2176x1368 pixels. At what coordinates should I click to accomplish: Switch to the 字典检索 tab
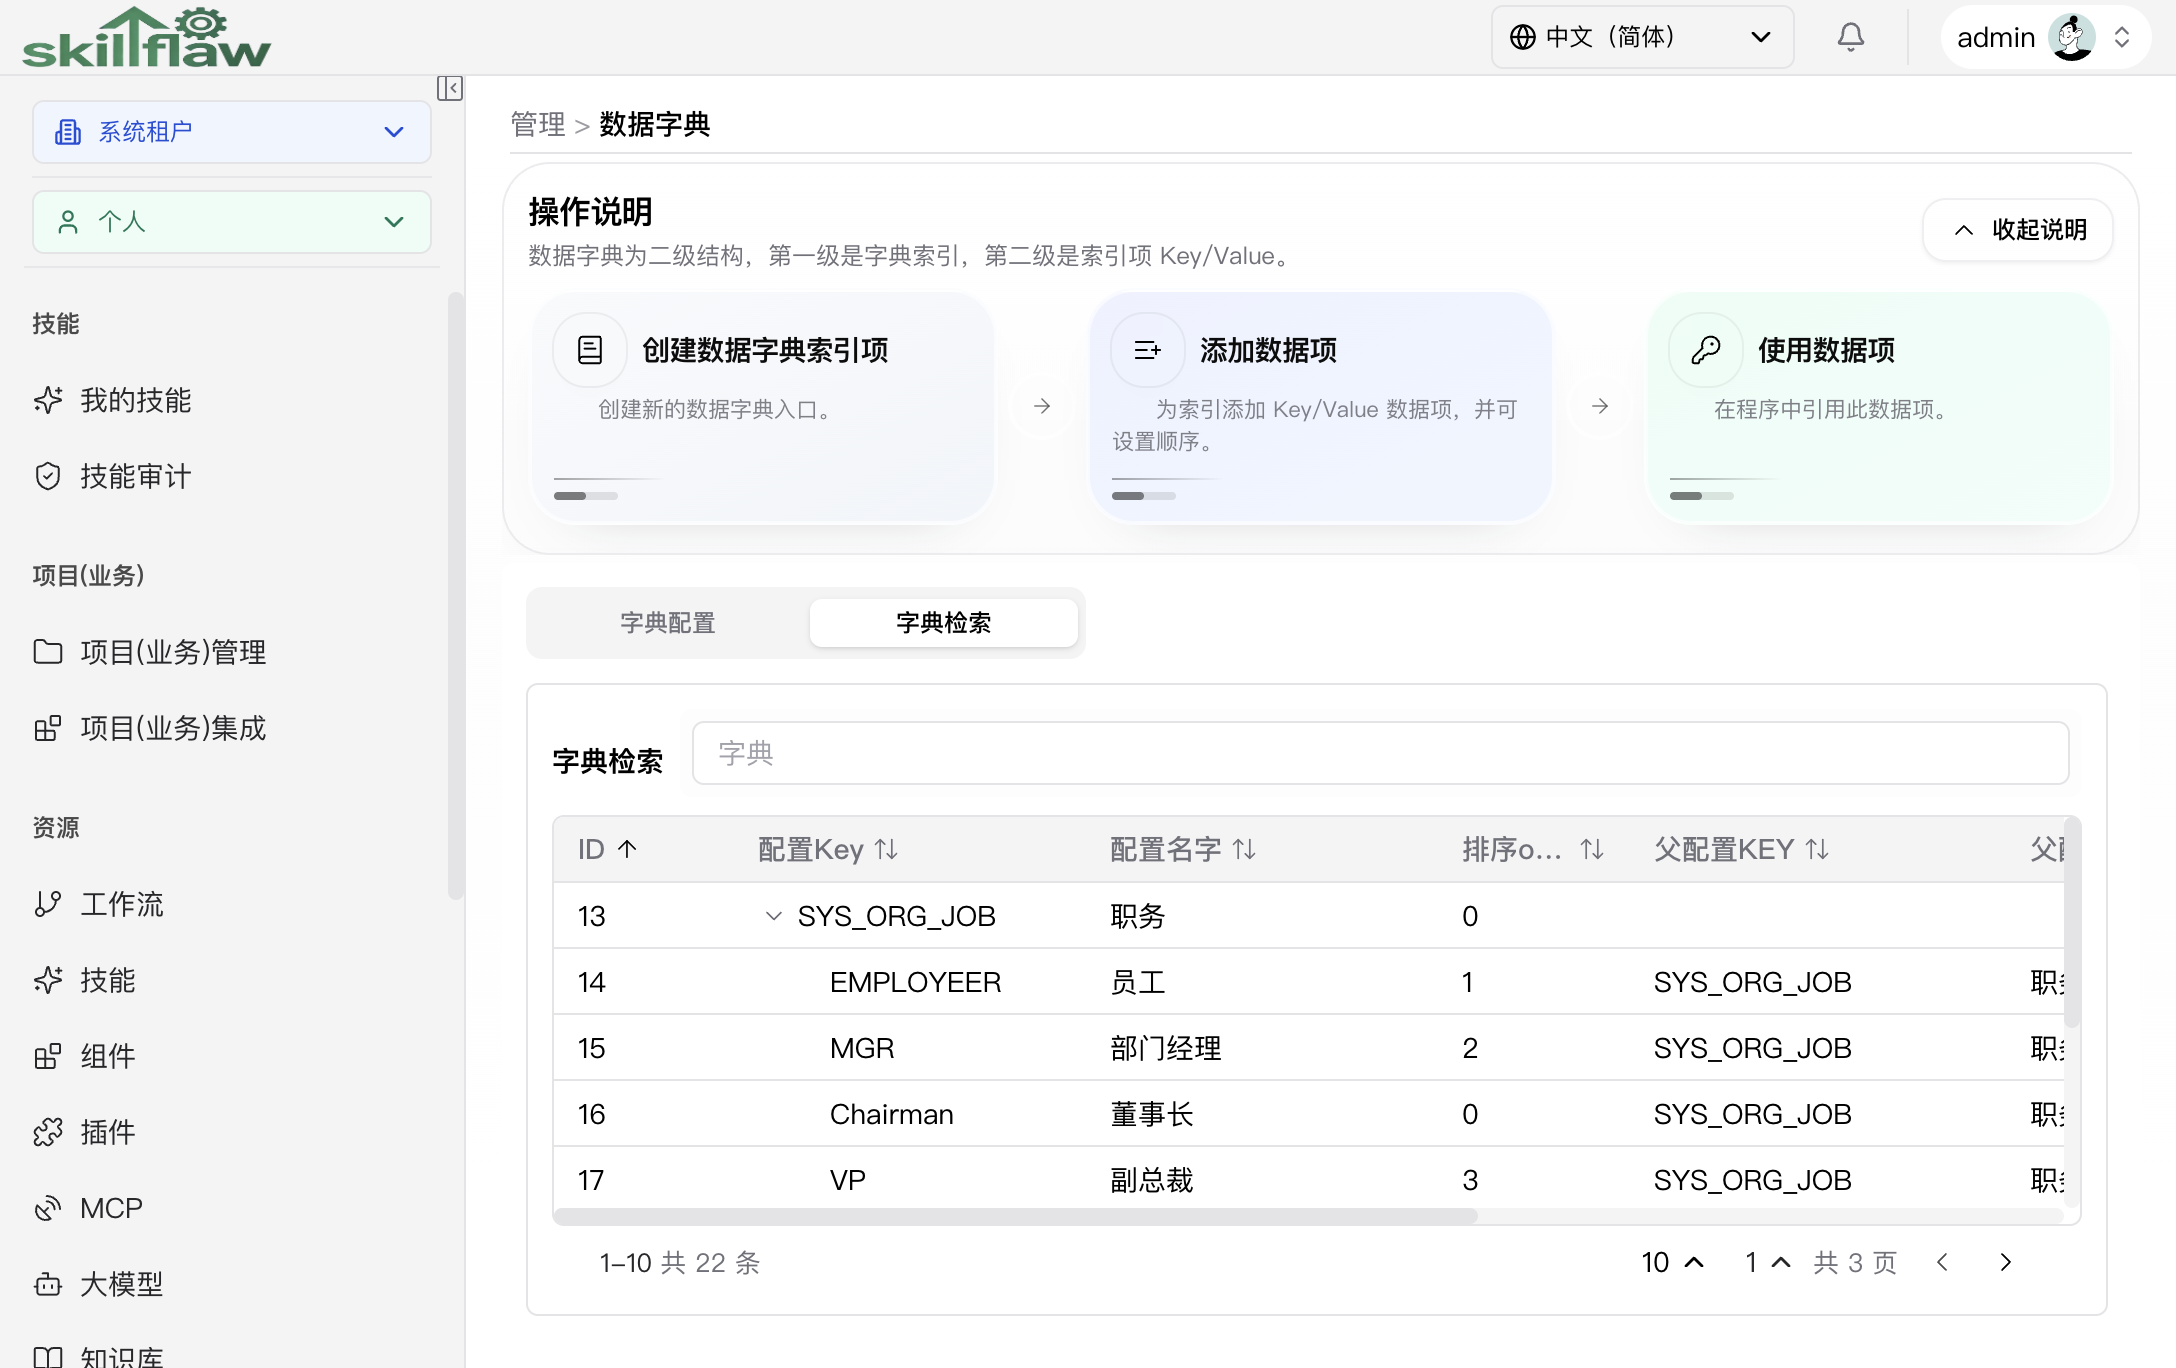click(x=944, y=623)
